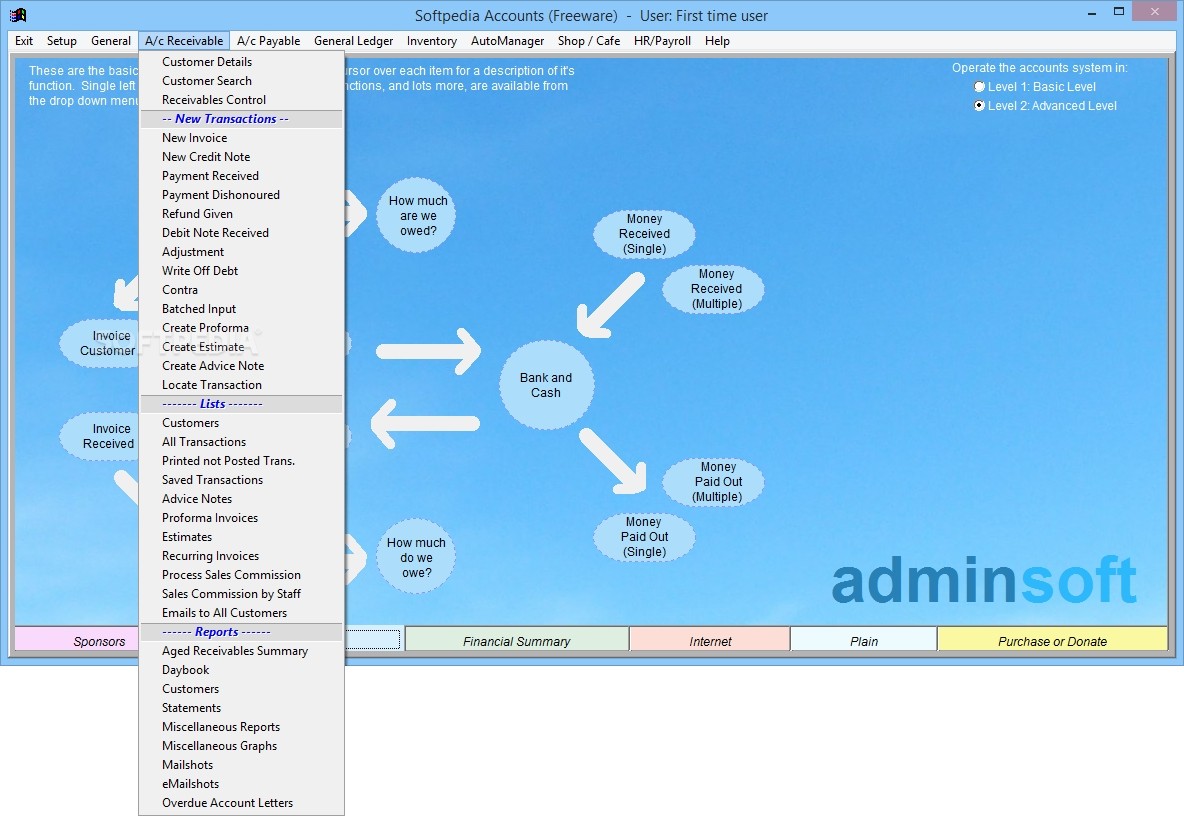Open Miscellaneous Reports menu item
This screenshot has width=1184, height=816.
coord(242,727)
